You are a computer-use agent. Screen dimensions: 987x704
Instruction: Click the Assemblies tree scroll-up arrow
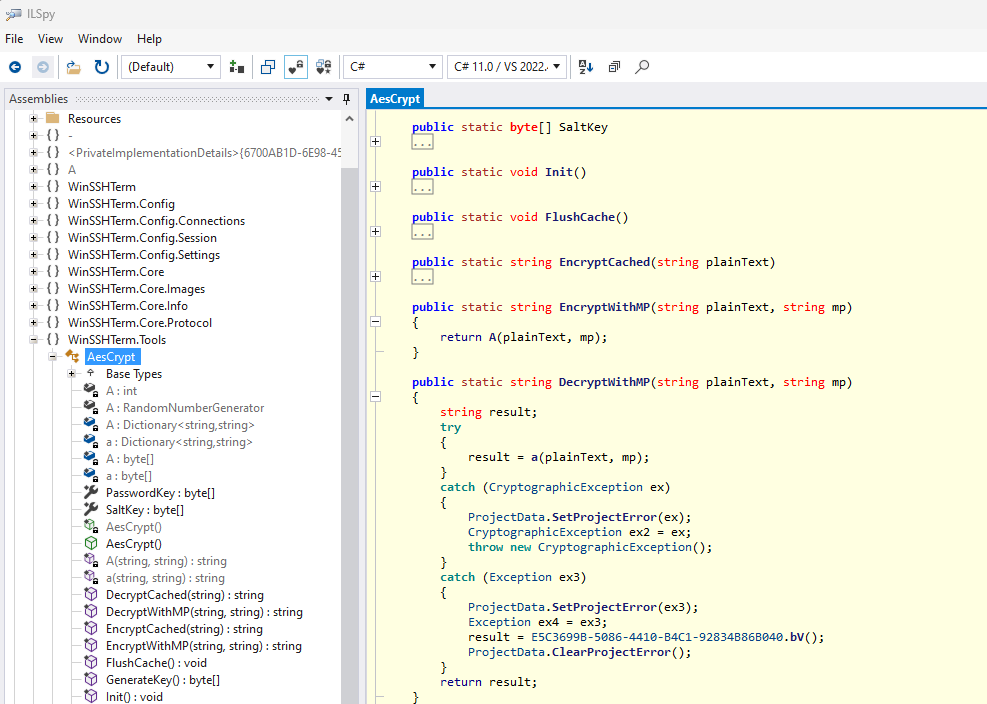(350, 118)
